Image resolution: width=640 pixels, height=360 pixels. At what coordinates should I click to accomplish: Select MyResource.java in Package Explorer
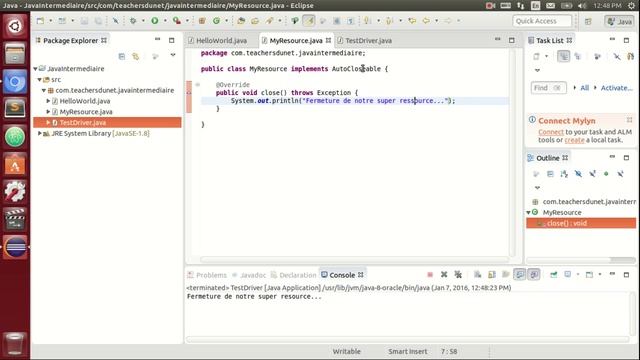pyautogui.click(x=86, y=112)
